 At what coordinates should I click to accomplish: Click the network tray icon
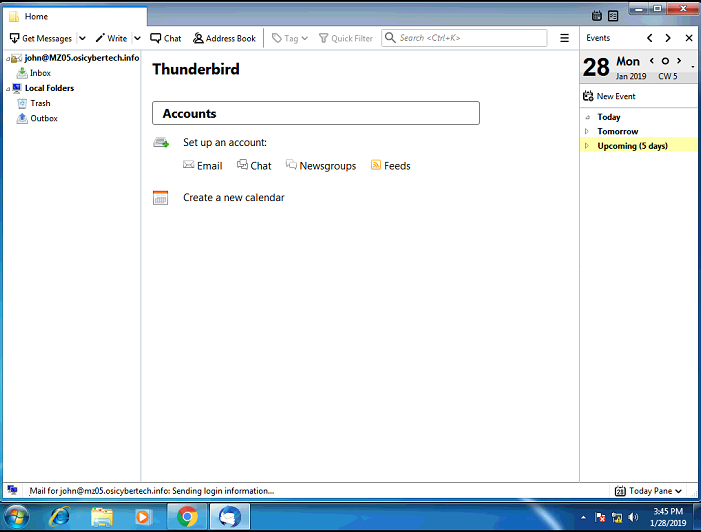(x=617, y=518)
